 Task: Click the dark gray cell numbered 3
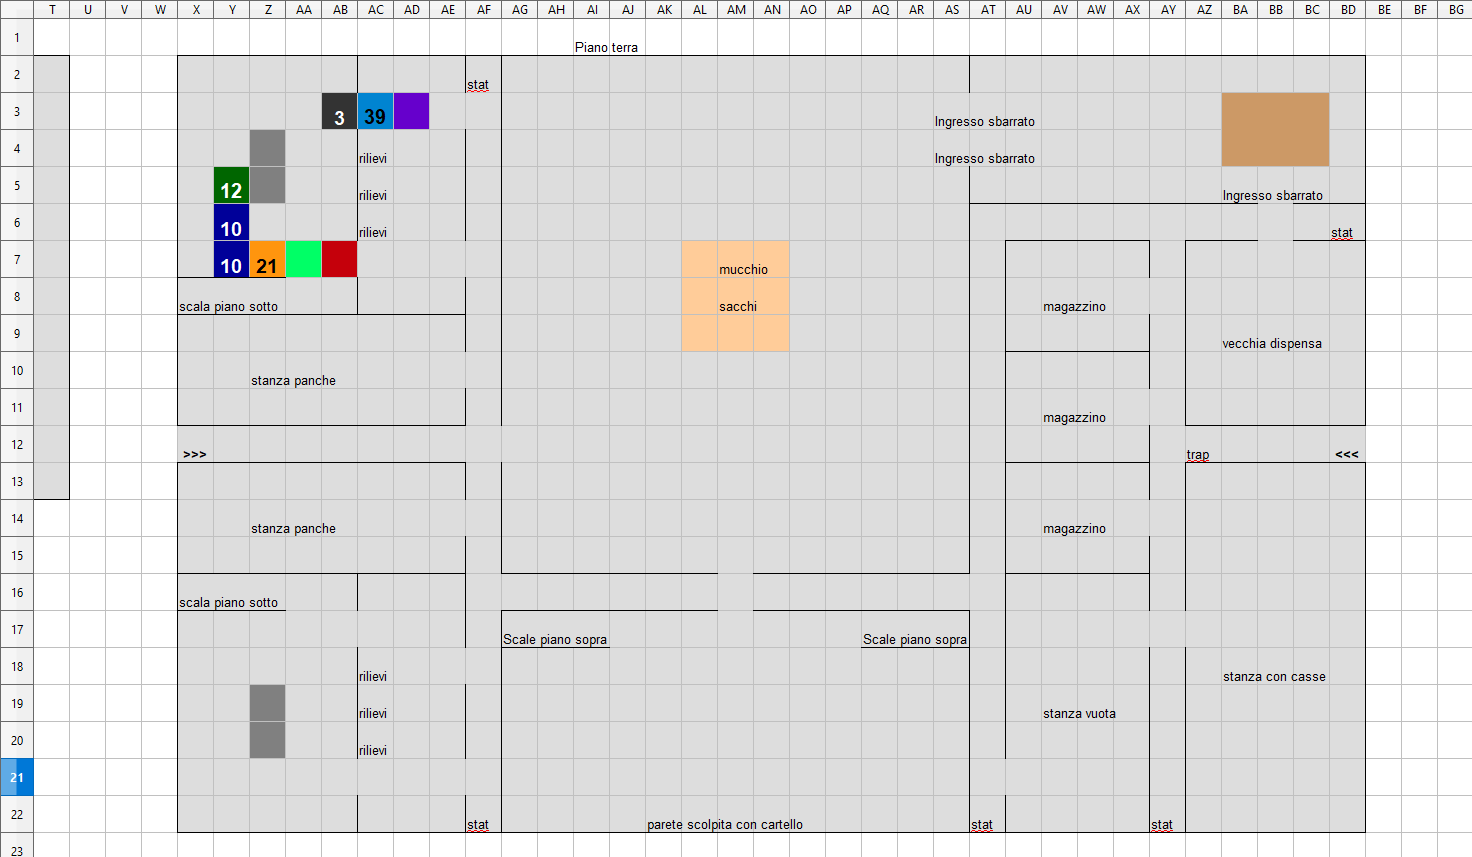tap(339, 112)
